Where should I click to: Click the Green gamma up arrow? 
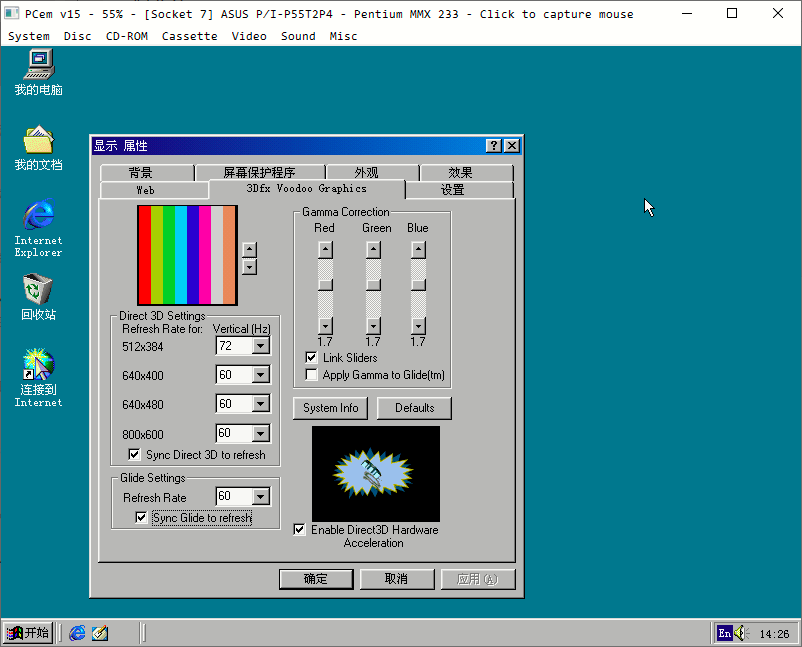click(373, 250)
